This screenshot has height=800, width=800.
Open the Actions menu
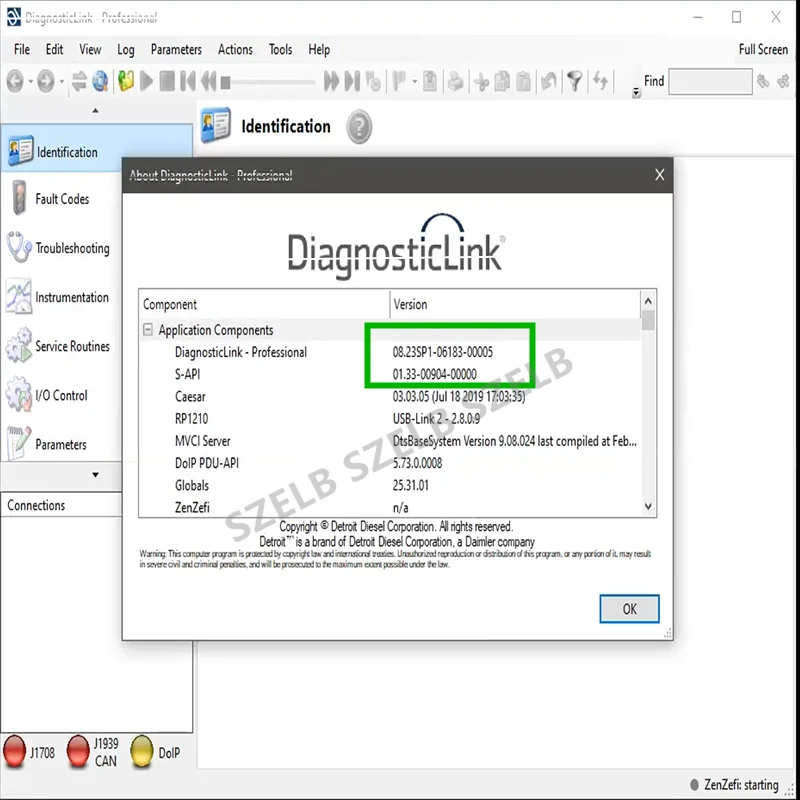pos(235,49)
